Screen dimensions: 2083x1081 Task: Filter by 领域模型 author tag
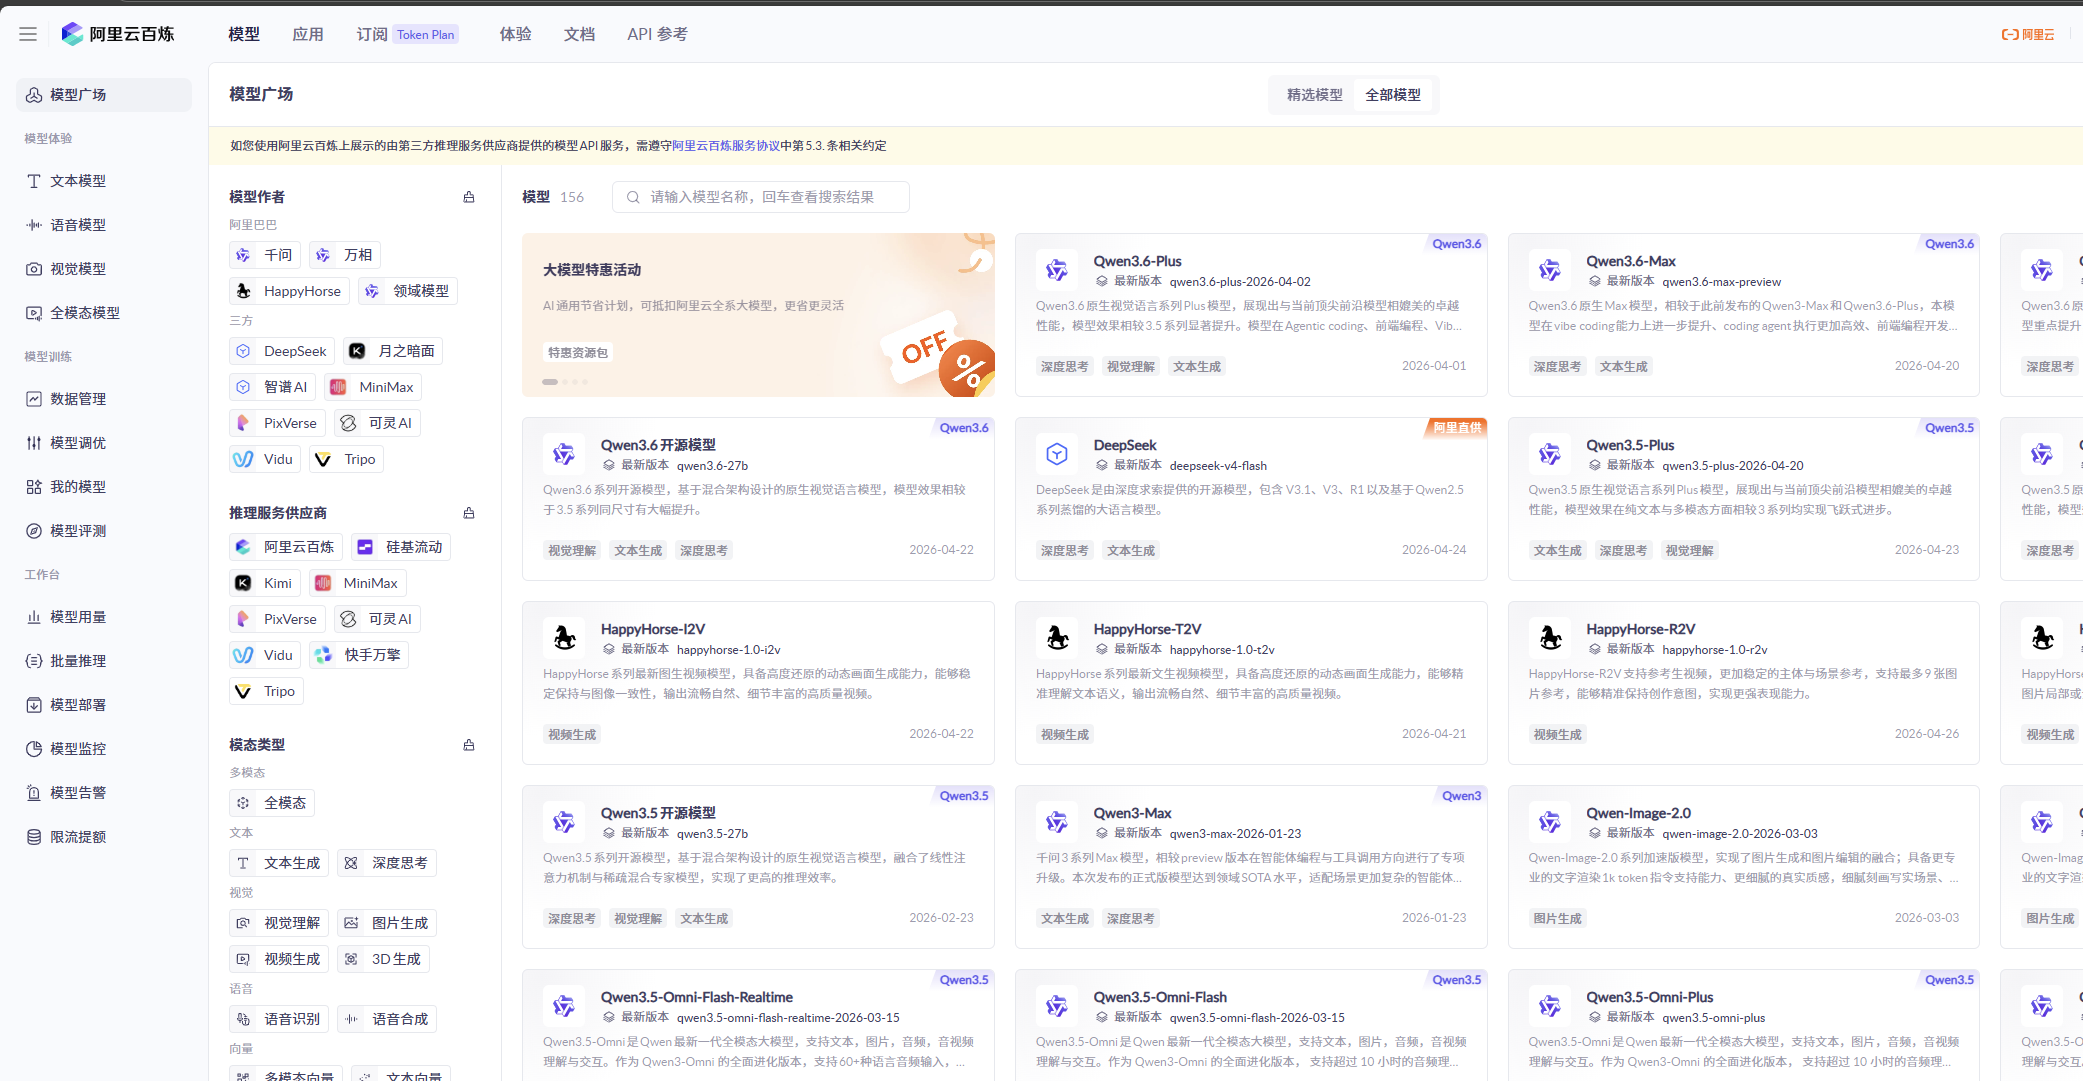[408, 291]
